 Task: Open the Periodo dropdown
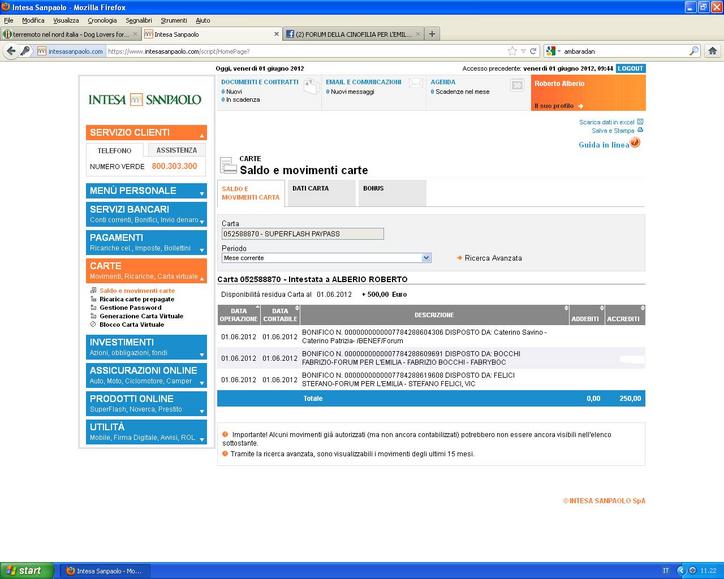click(427, 258)
